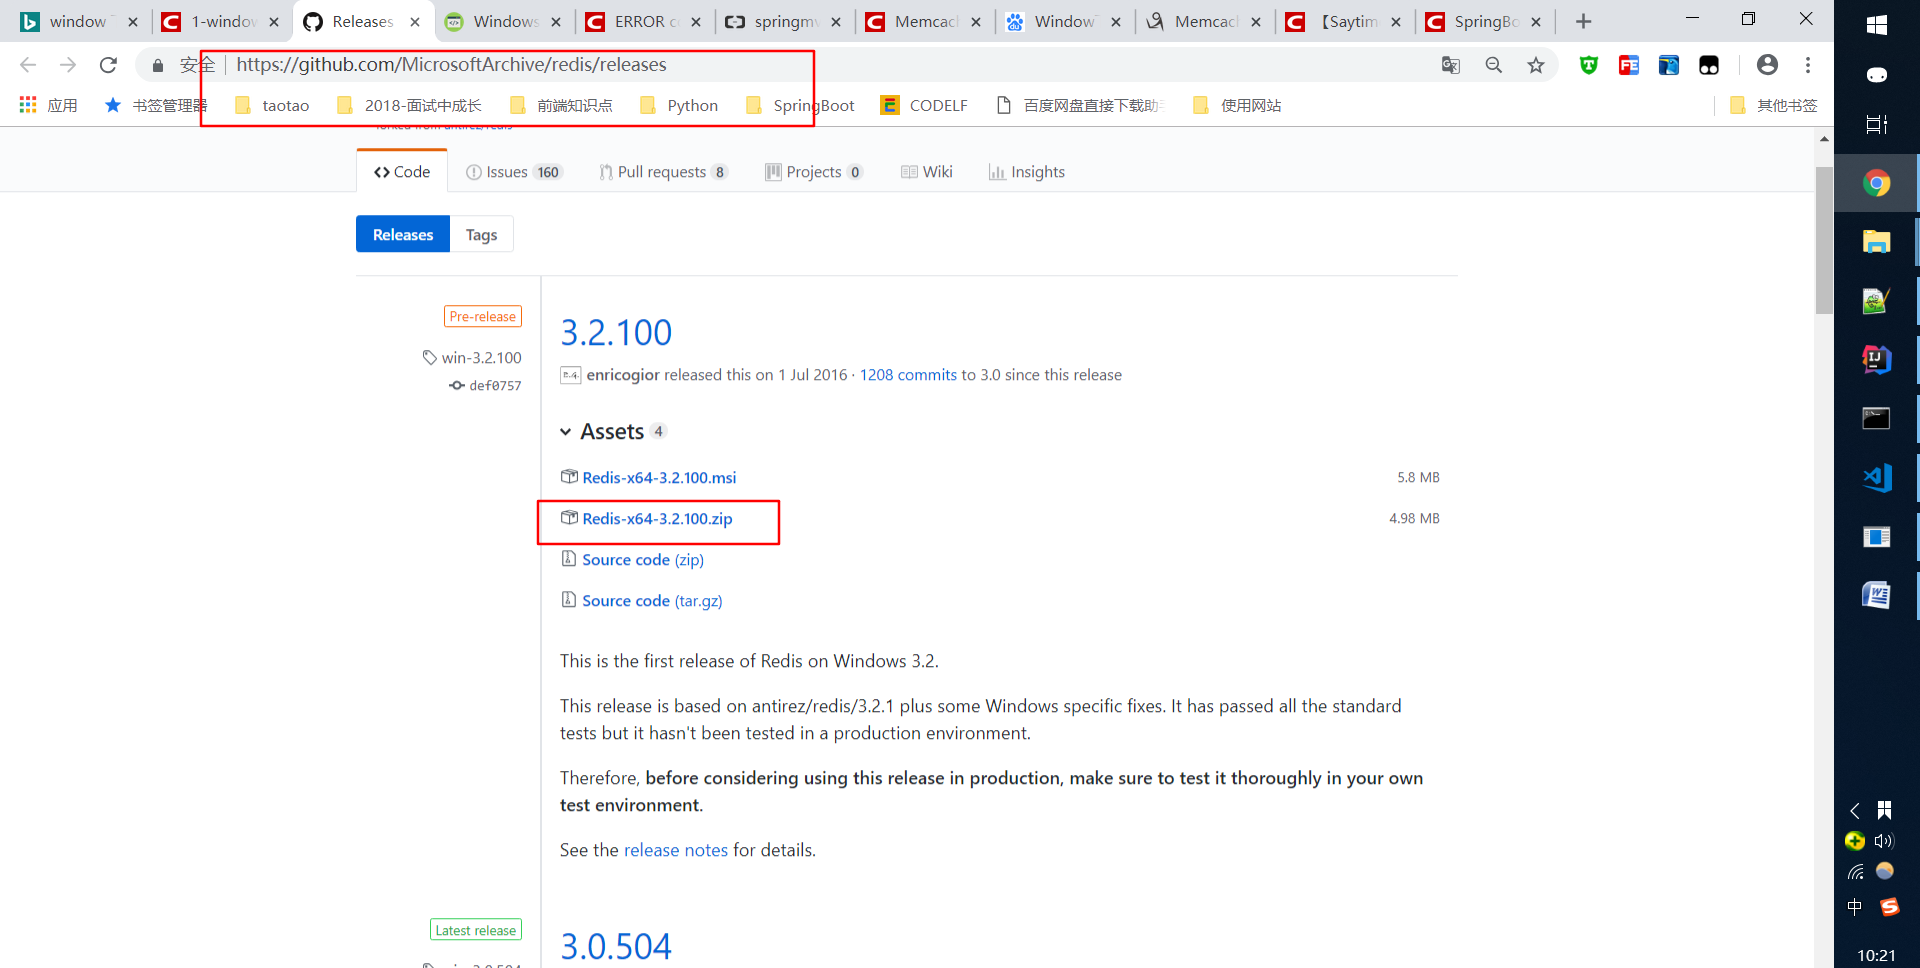Click the Pre-release label
Viewport: 1920px width, 968px height.
(483, 316)
